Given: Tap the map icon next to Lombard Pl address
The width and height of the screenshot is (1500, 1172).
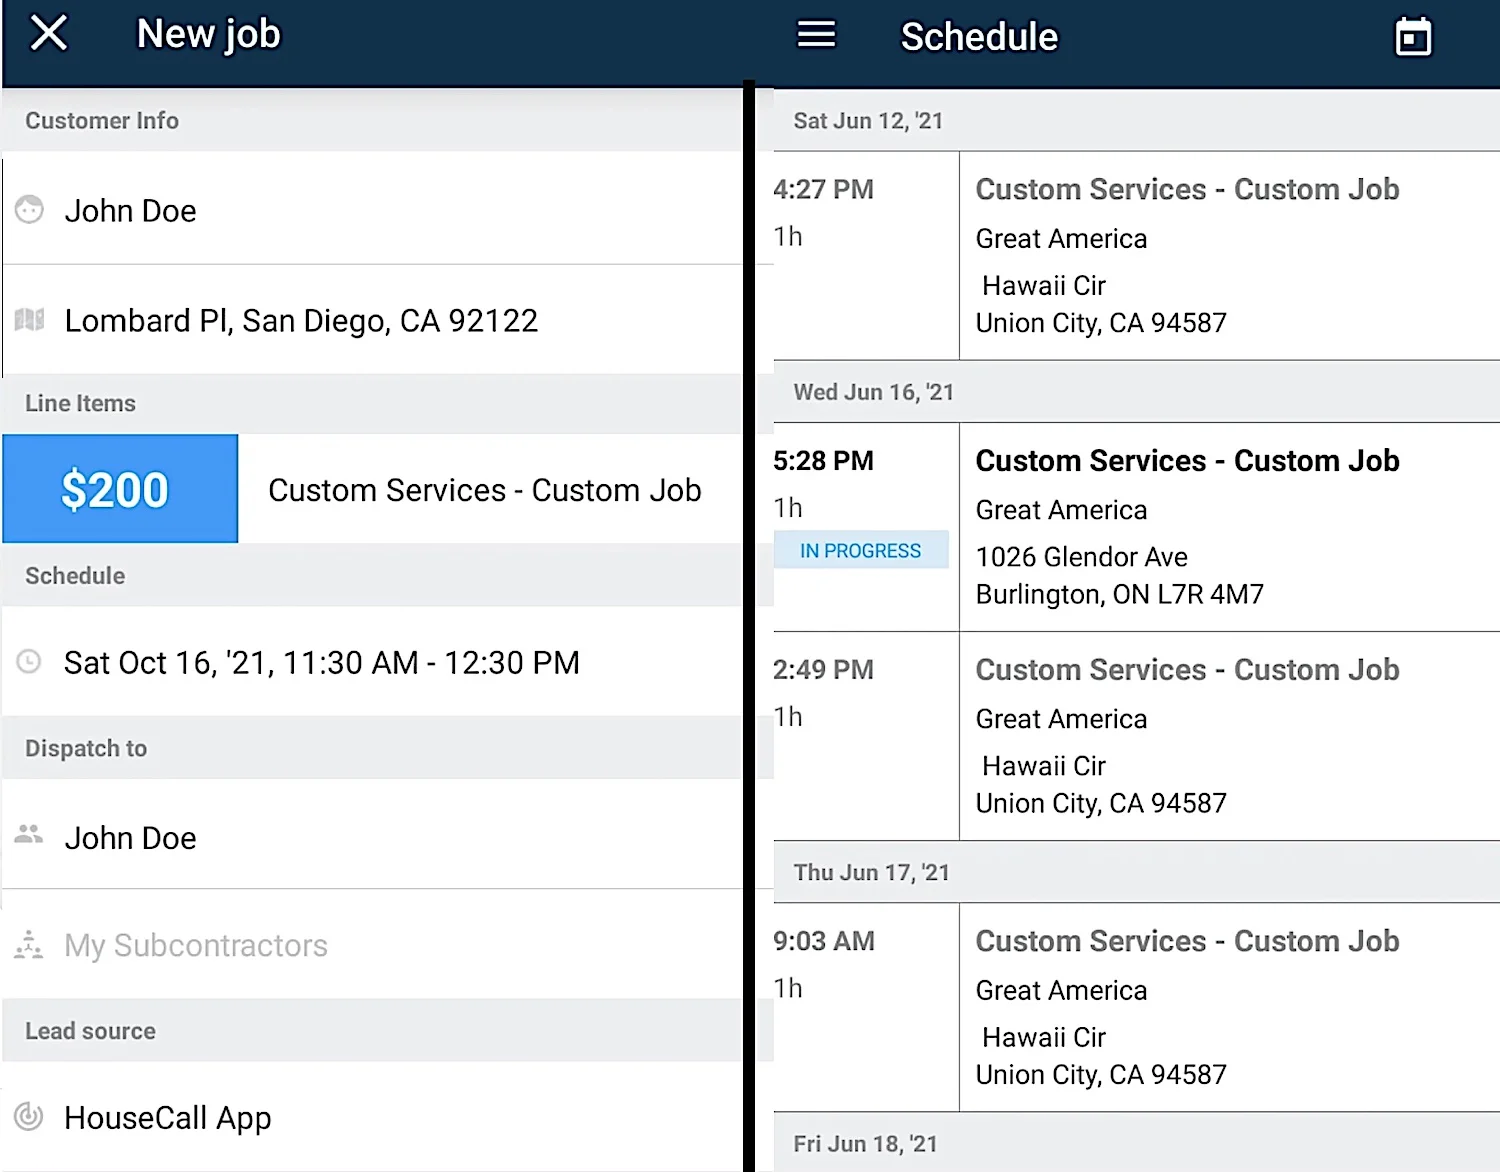Looking at the screenshot, I should [x=29, y=320].
